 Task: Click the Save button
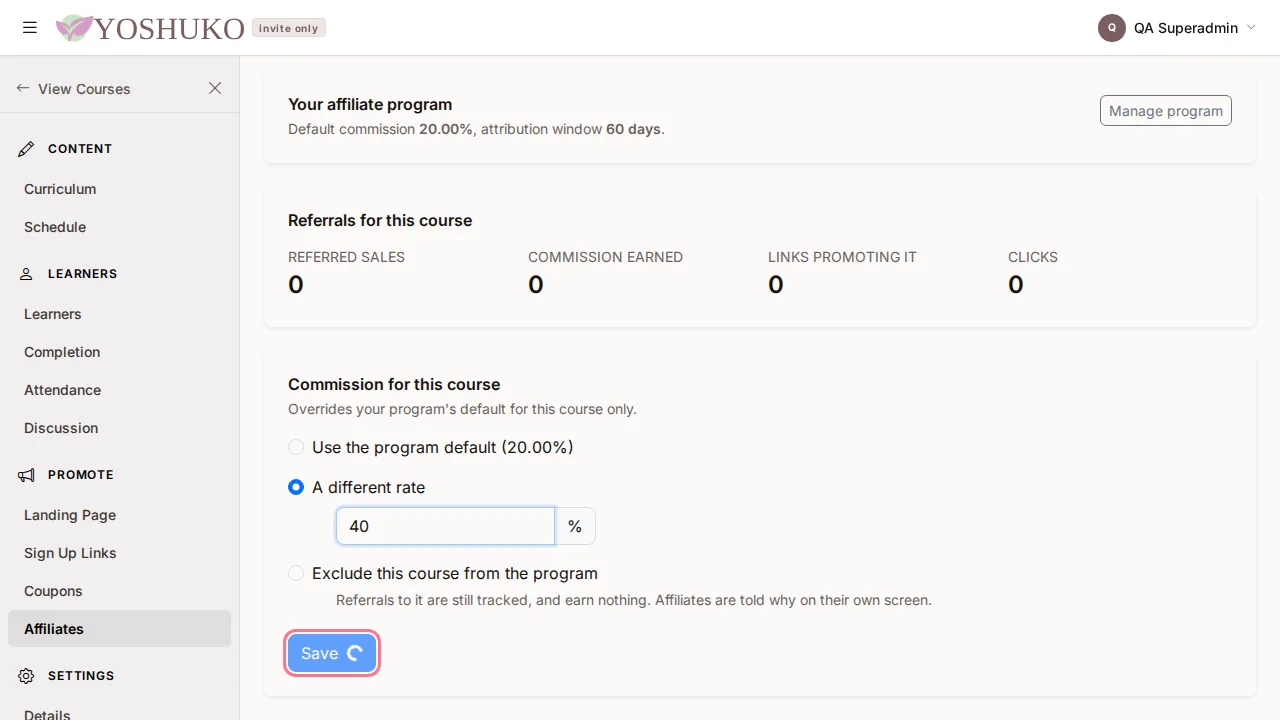[332, 653]
